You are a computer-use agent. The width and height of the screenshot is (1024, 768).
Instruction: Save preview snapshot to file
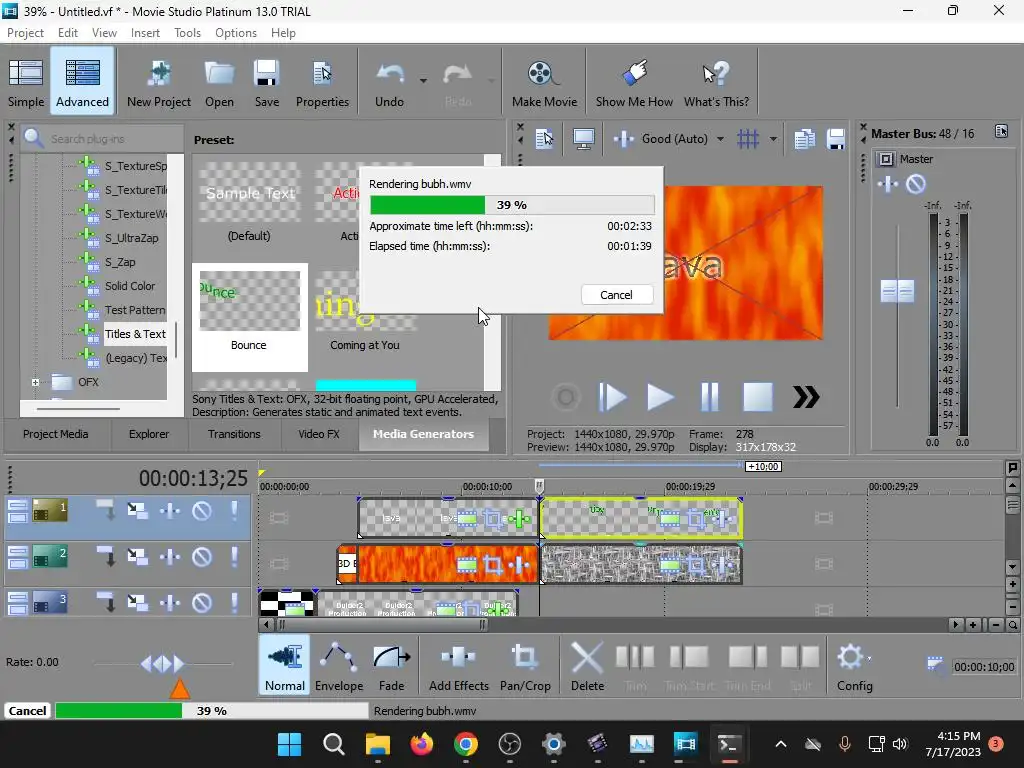click(x=835, y=138)
